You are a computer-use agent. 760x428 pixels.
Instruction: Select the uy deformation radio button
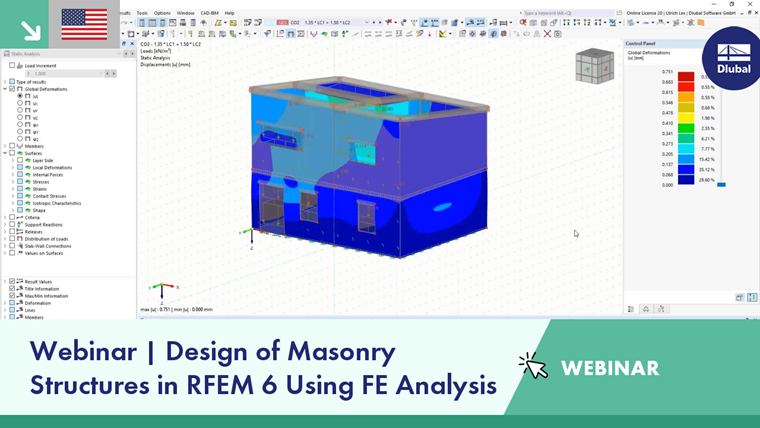tap(20, 111)
